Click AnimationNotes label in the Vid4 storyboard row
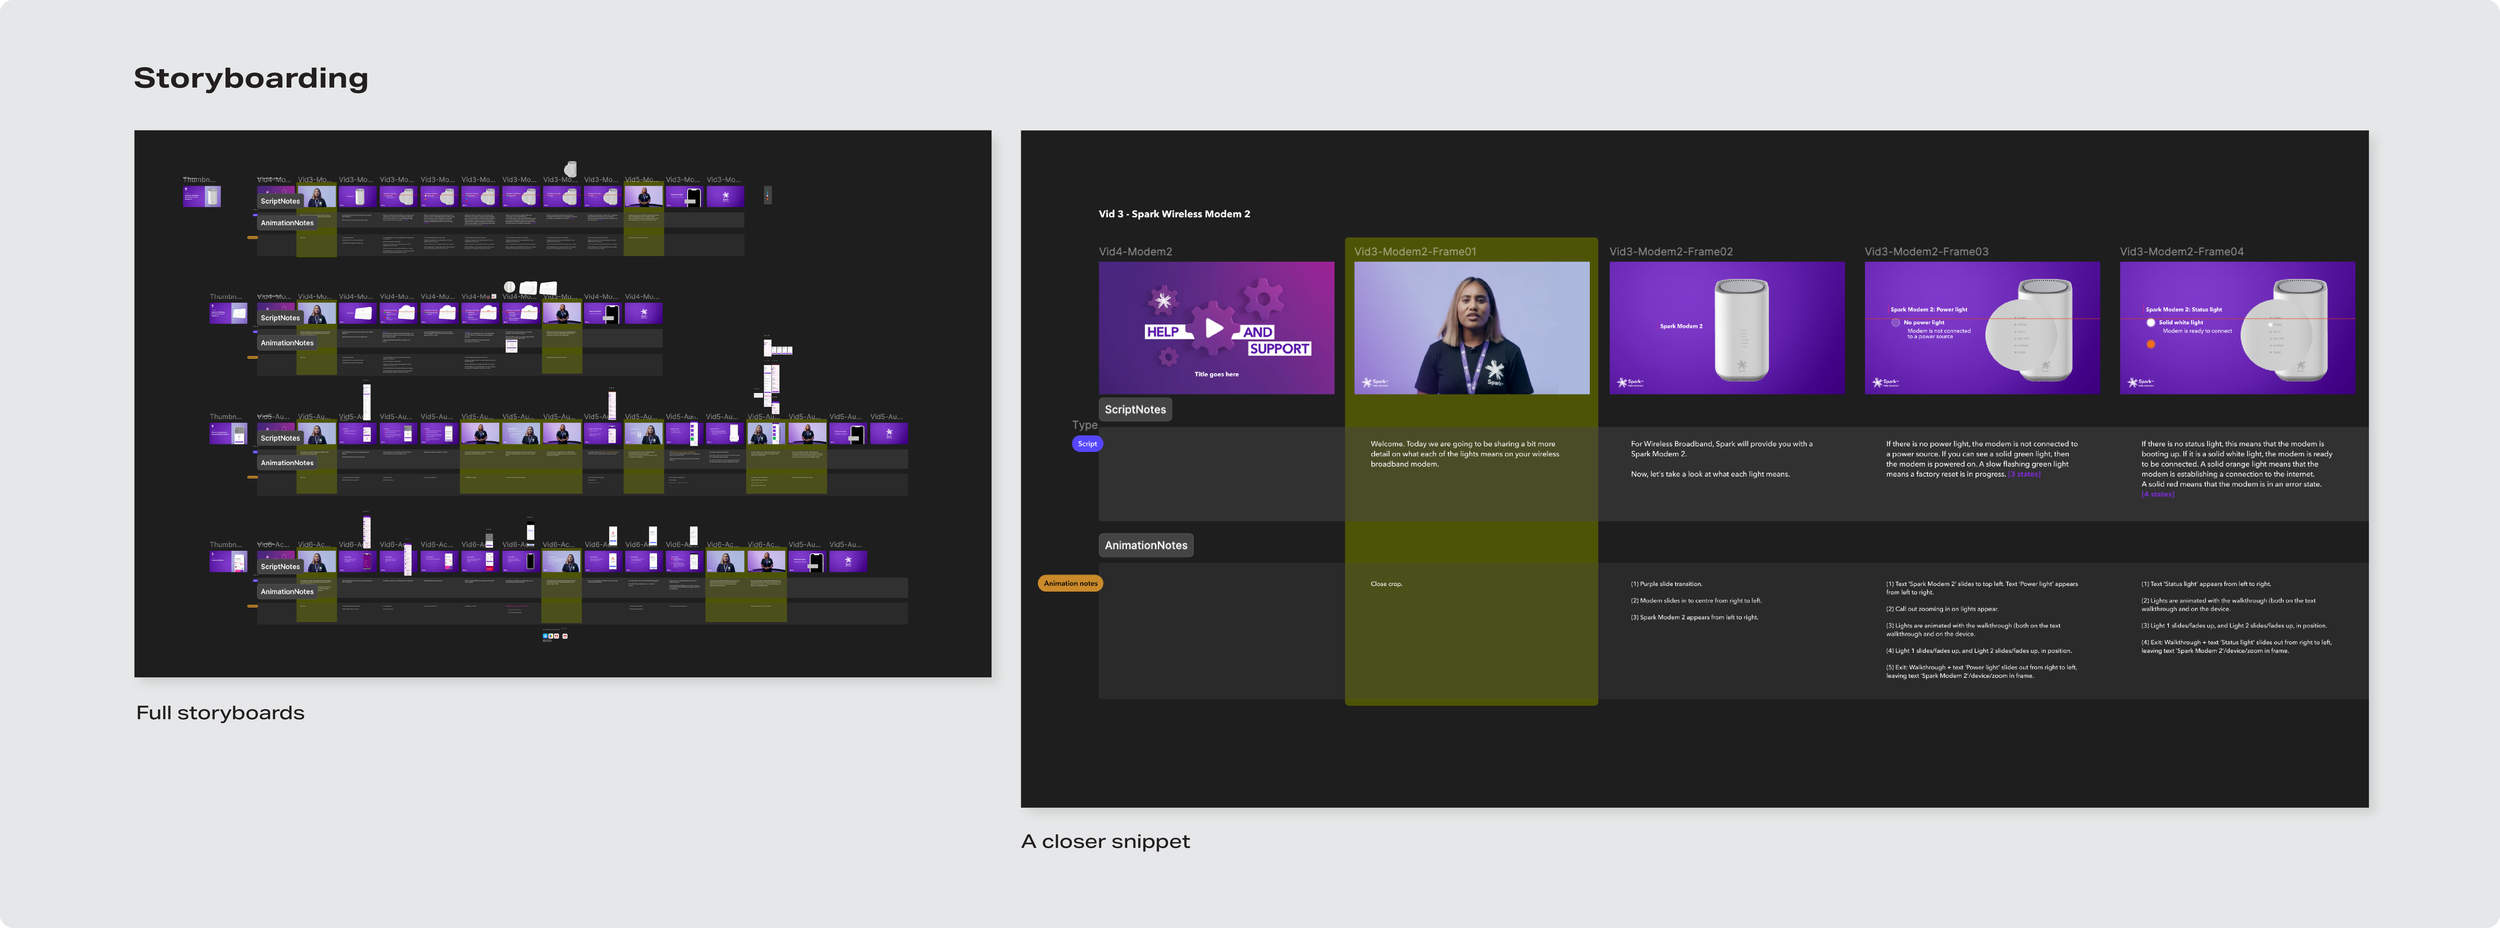 point(287,343)
